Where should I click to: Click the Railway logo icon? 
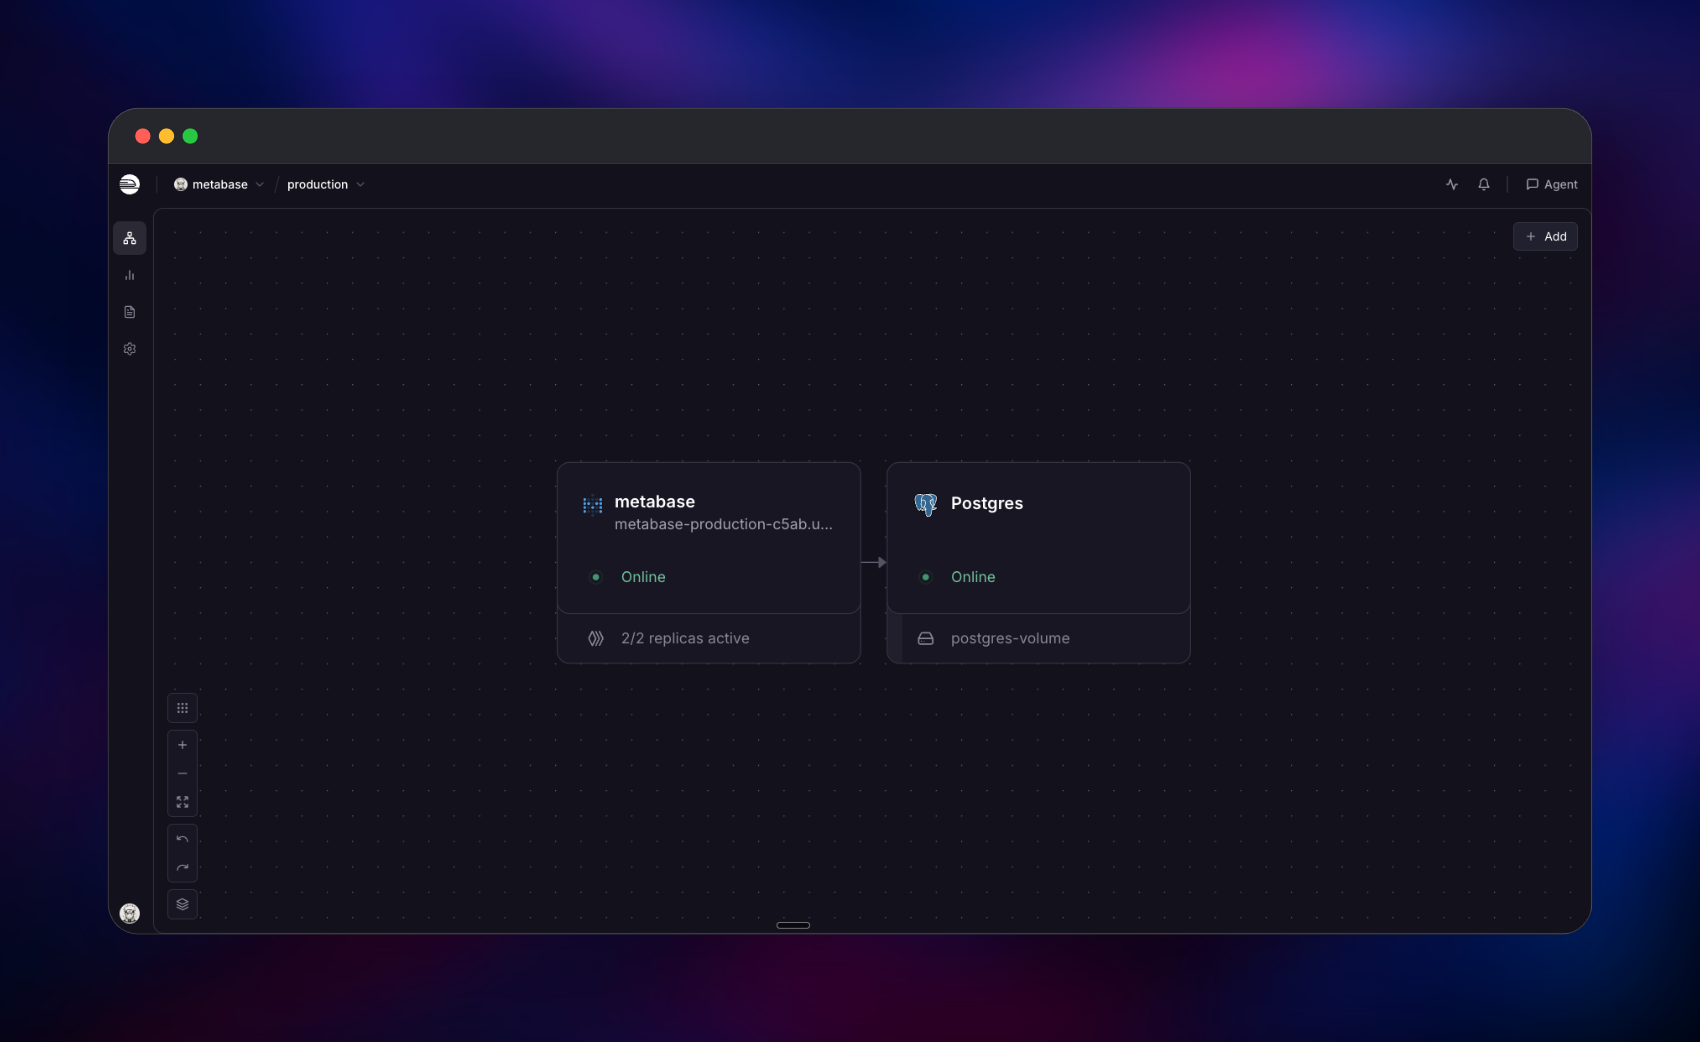click(130, 184)
